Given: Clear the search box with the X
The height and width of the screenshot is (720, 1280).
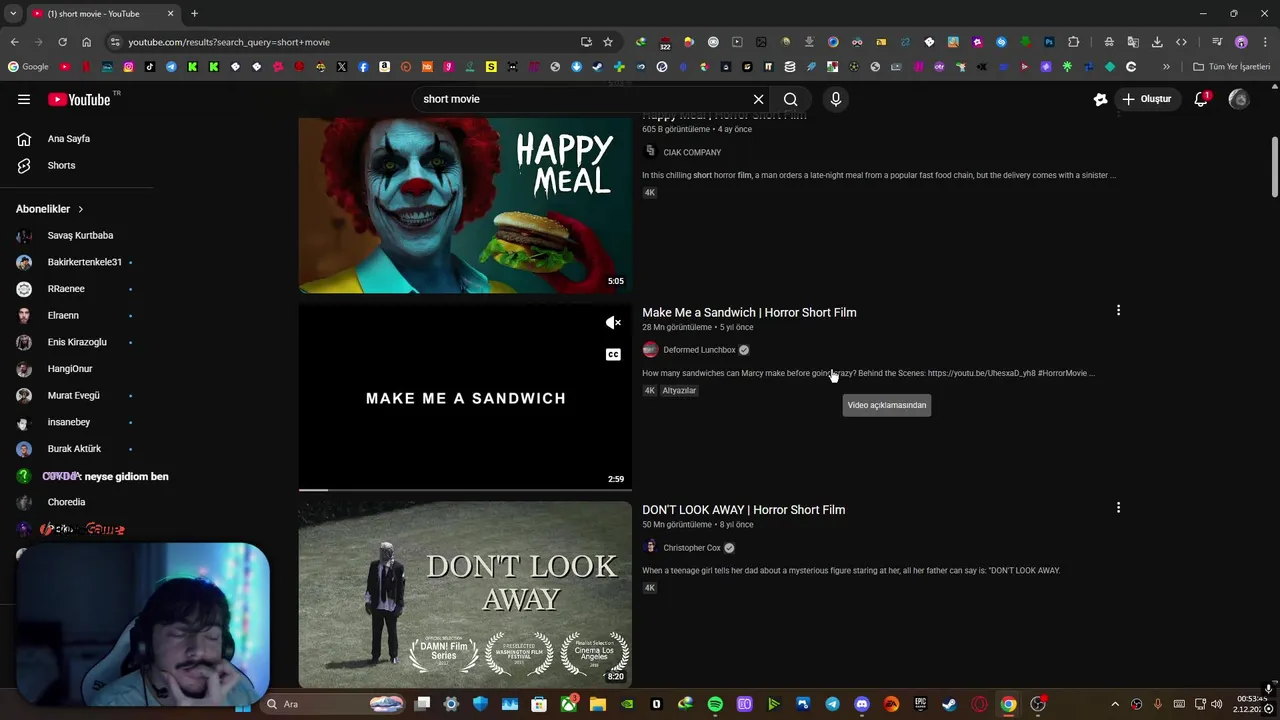Looking at the screenshot, I should pyautogui.click(x=758, y=99).
